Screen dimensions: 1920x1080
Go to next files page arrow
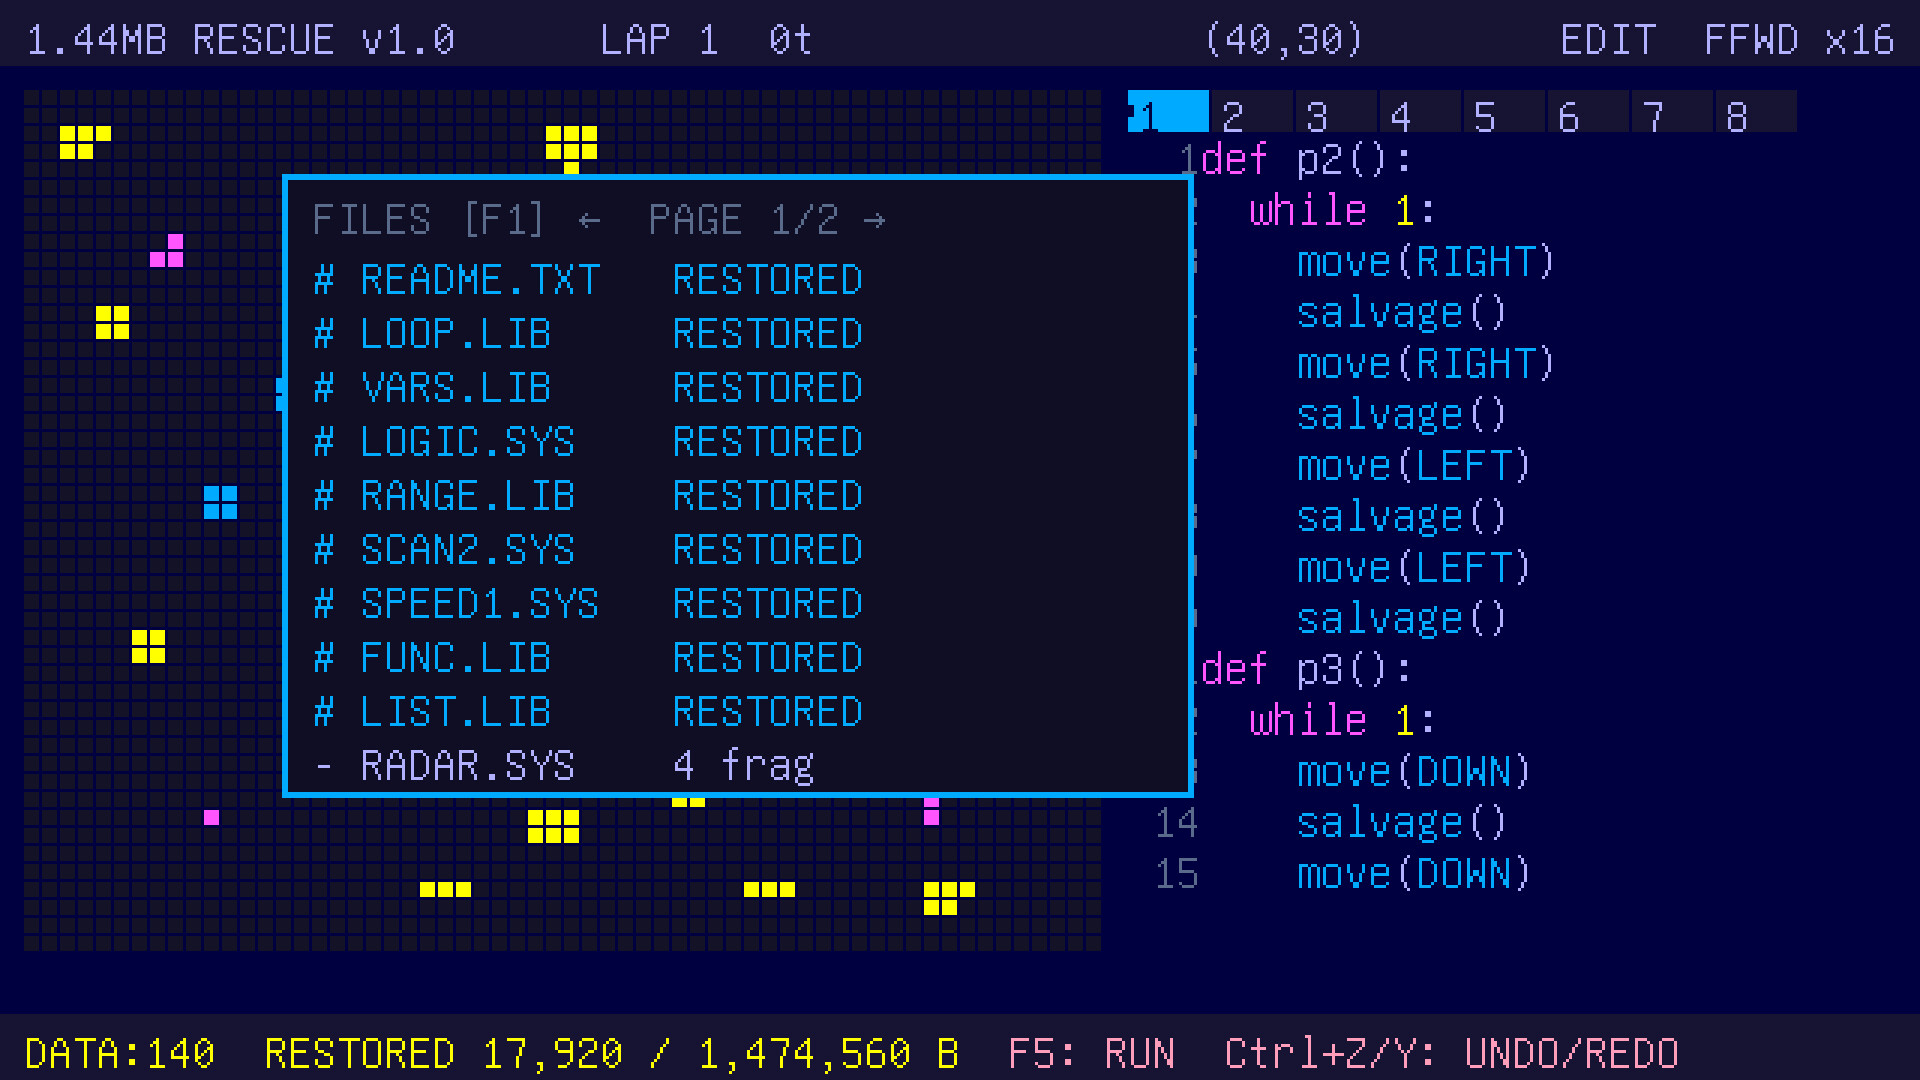875,220
